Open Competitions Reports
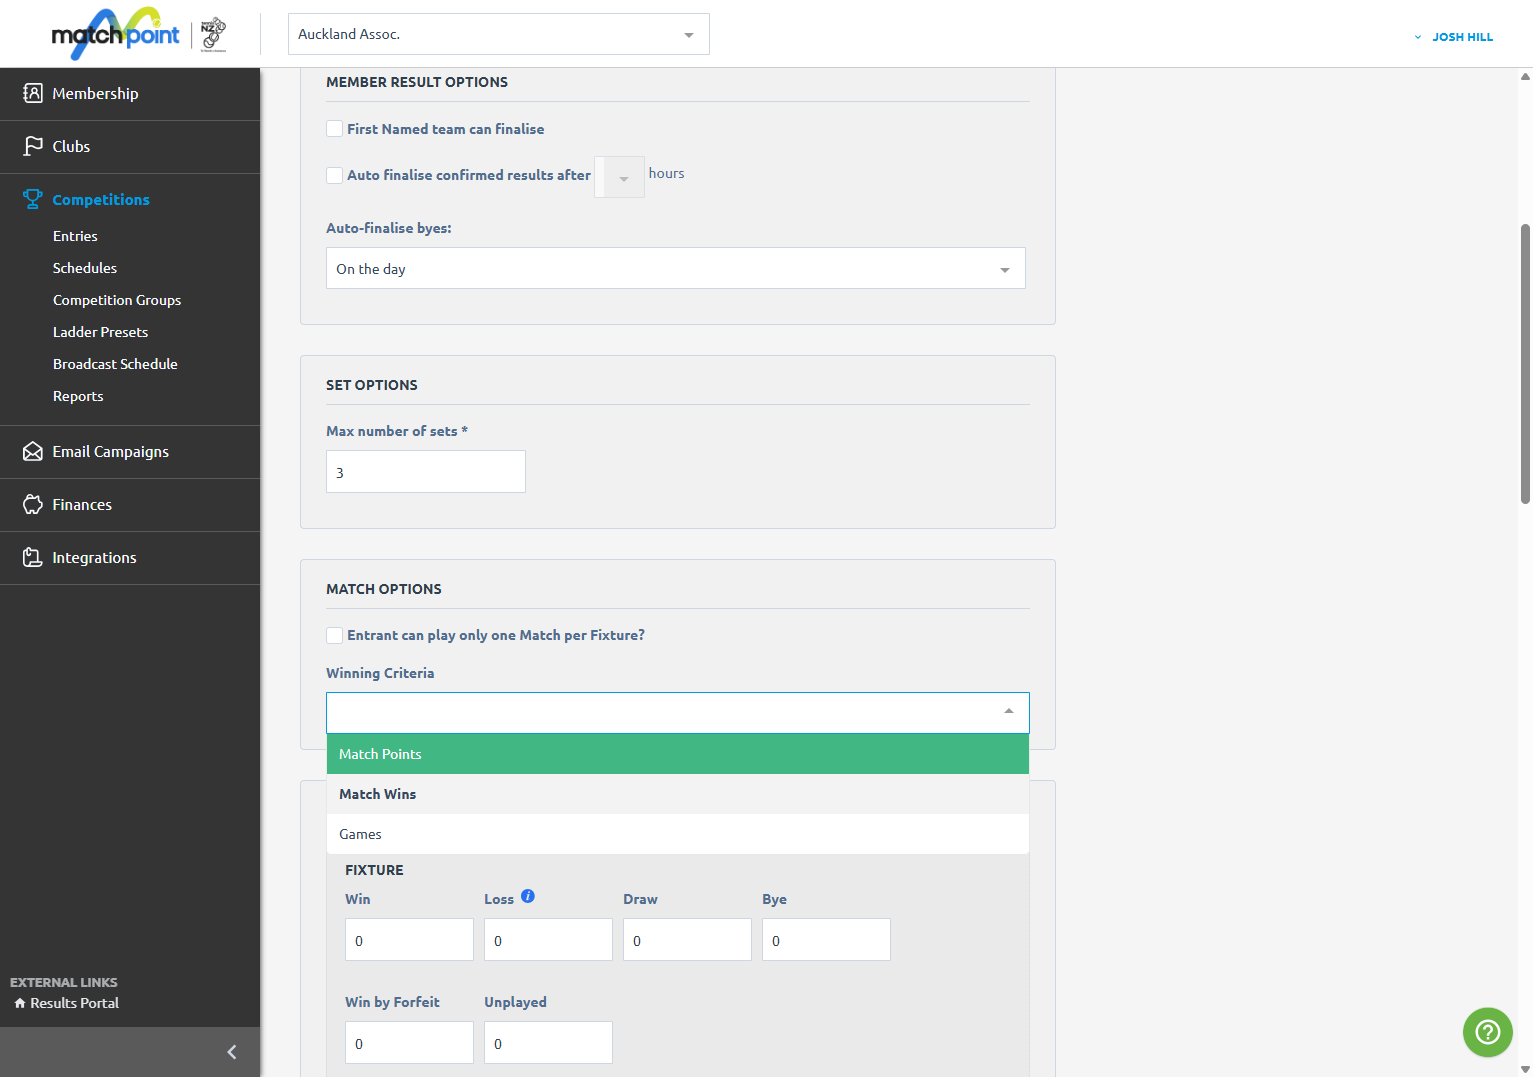 (78, 396)
